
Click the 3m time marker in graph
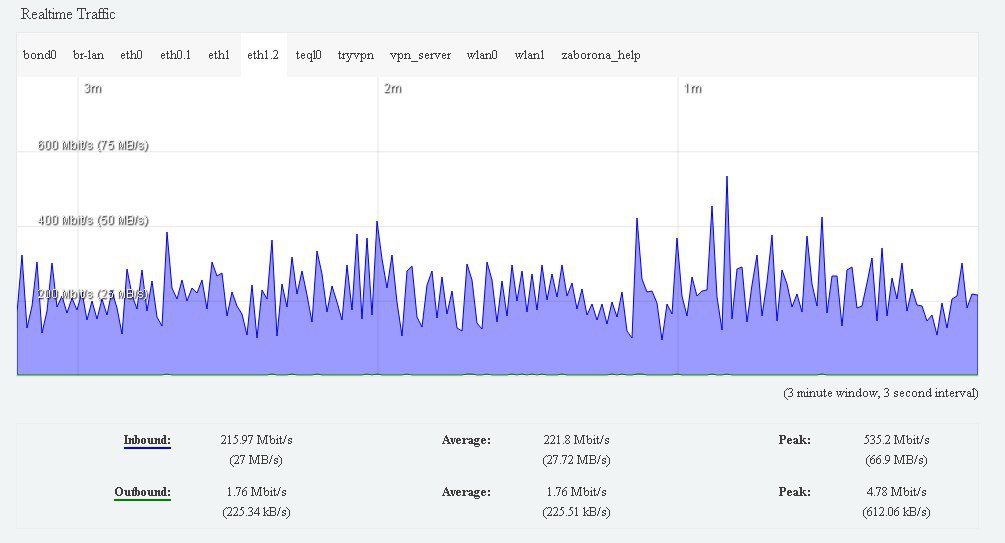pos(93,88)
